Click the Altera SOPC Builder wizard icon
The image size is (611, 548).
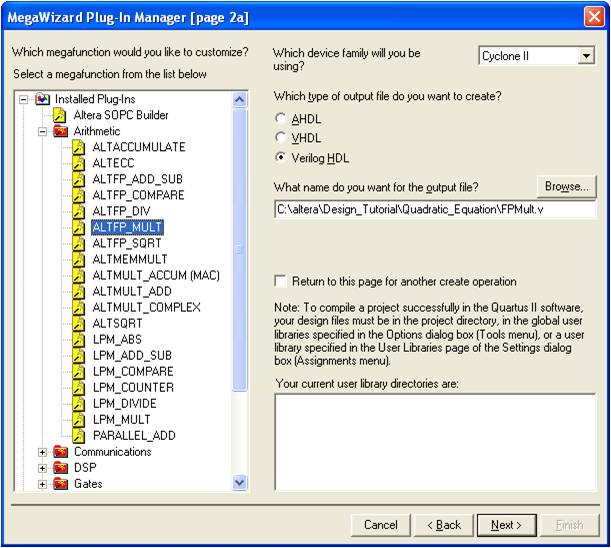click(x=60, y=115)
